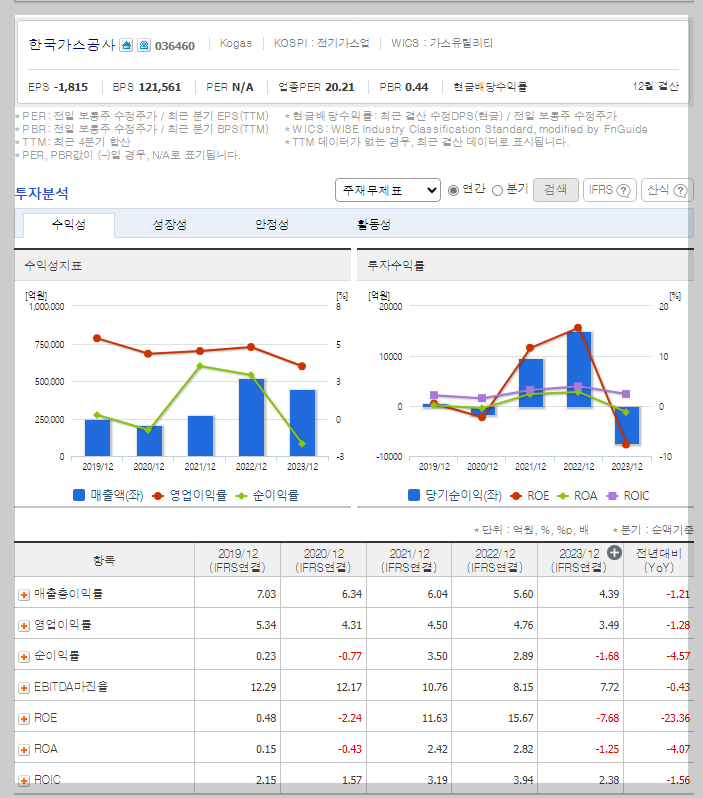Switch to the 성장성 tab
The height and width of the screenshot is (798, 703).
pyautogui.click(x=170, y=224)
